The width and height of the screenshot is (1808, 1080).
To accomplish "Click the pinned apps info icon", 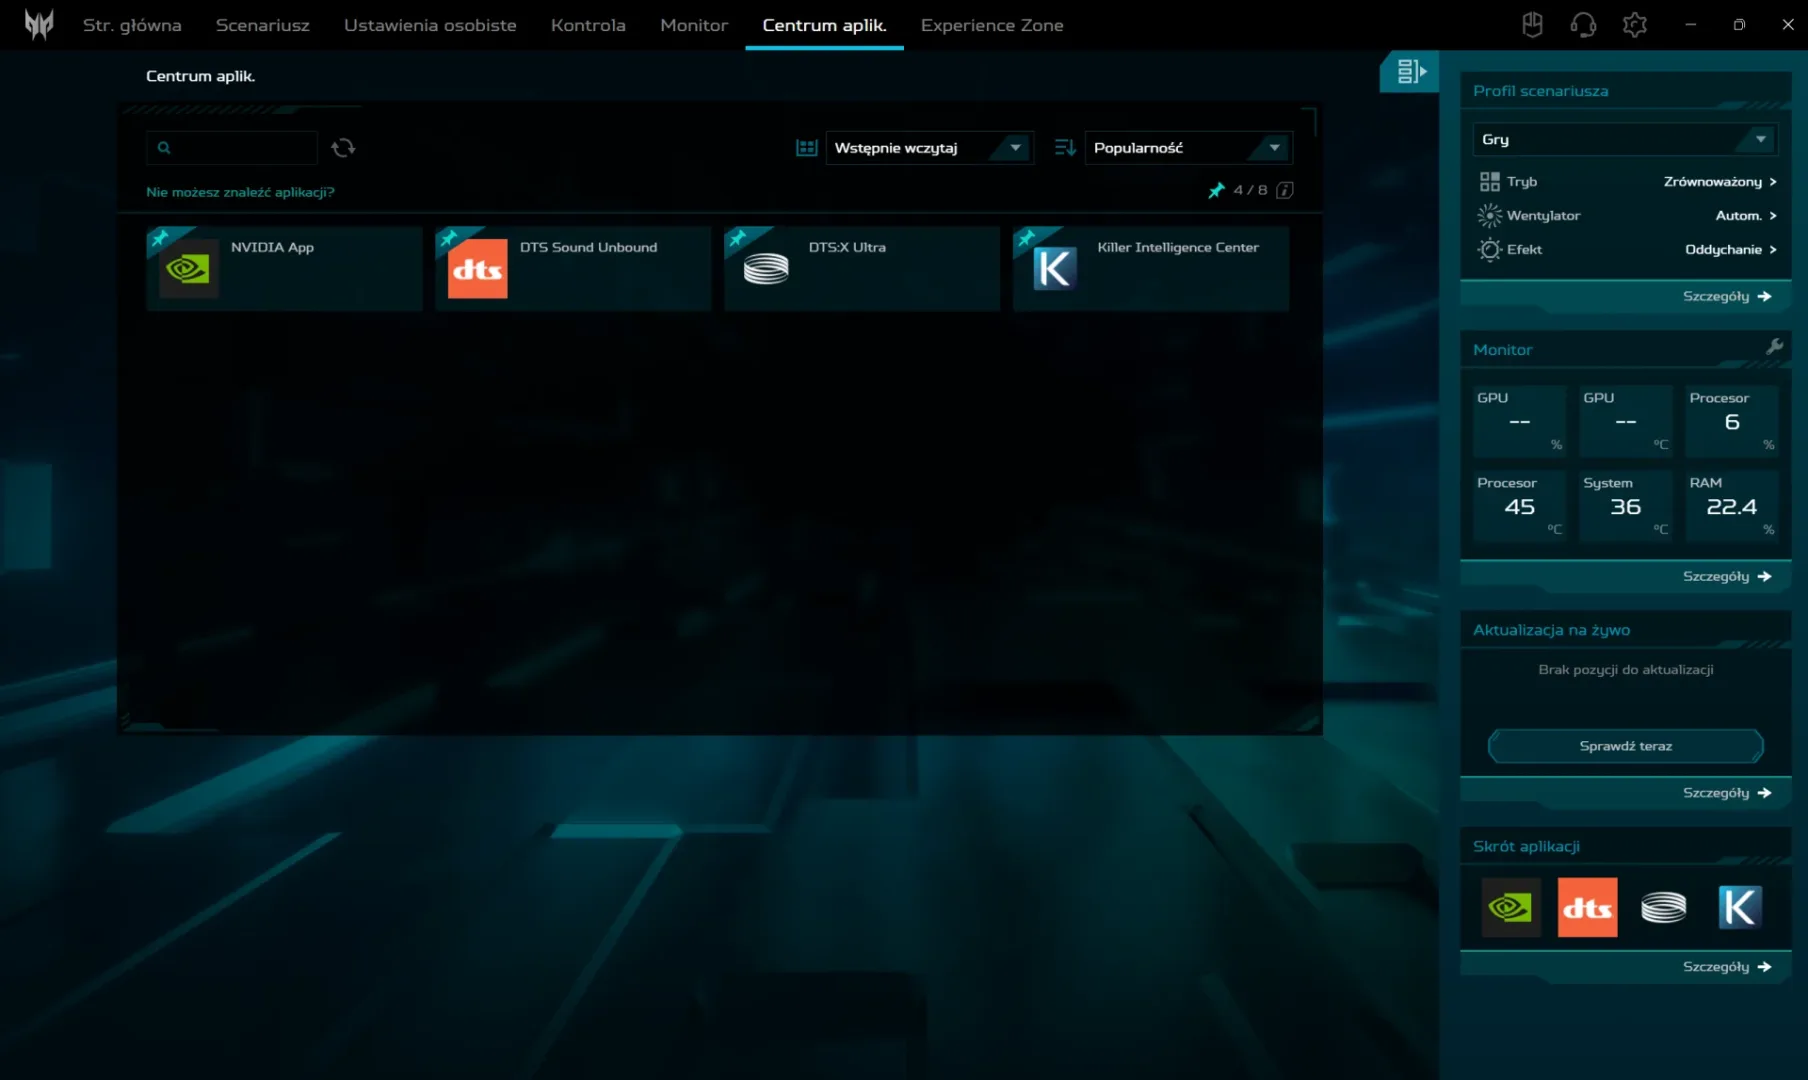I will pyautogui.click(x=1285, y=190).
